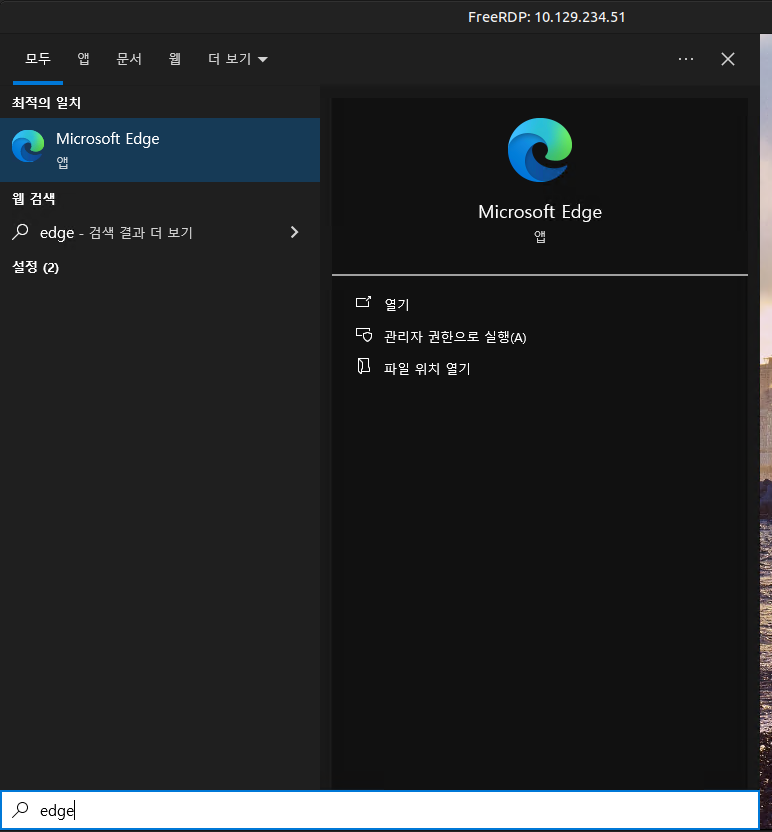Click the small Edge icon in best match
The image size is (772, 832).
coord(28,147)
